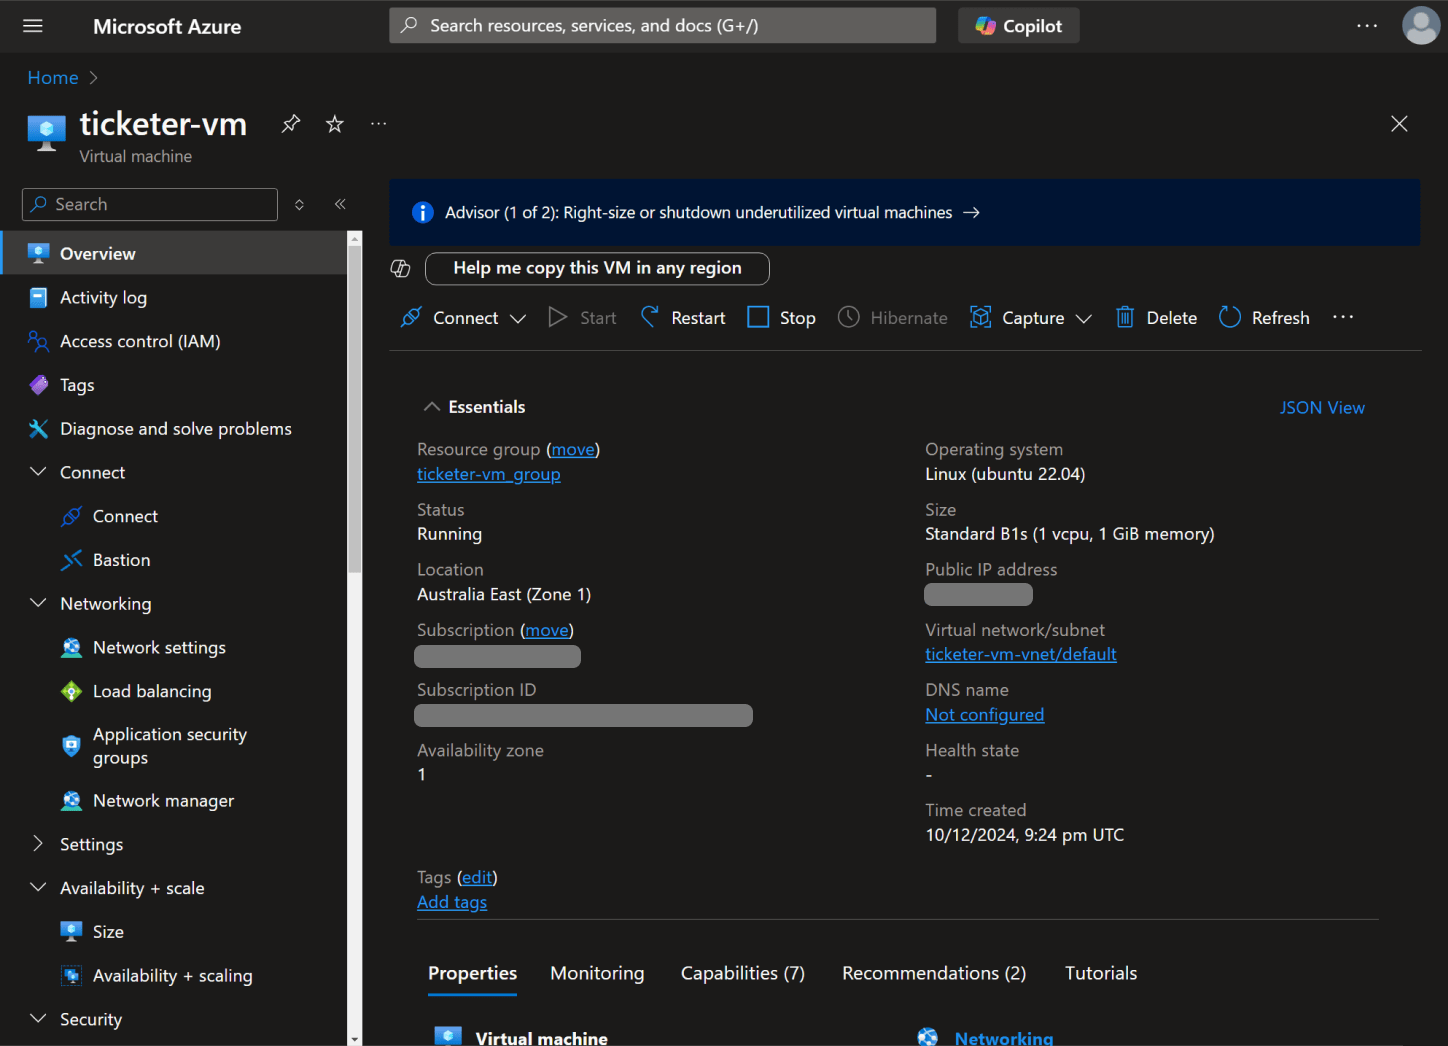Refresh the VM overview
This screenshot has height=1046, width=1448.
[x=1264, y=318]
